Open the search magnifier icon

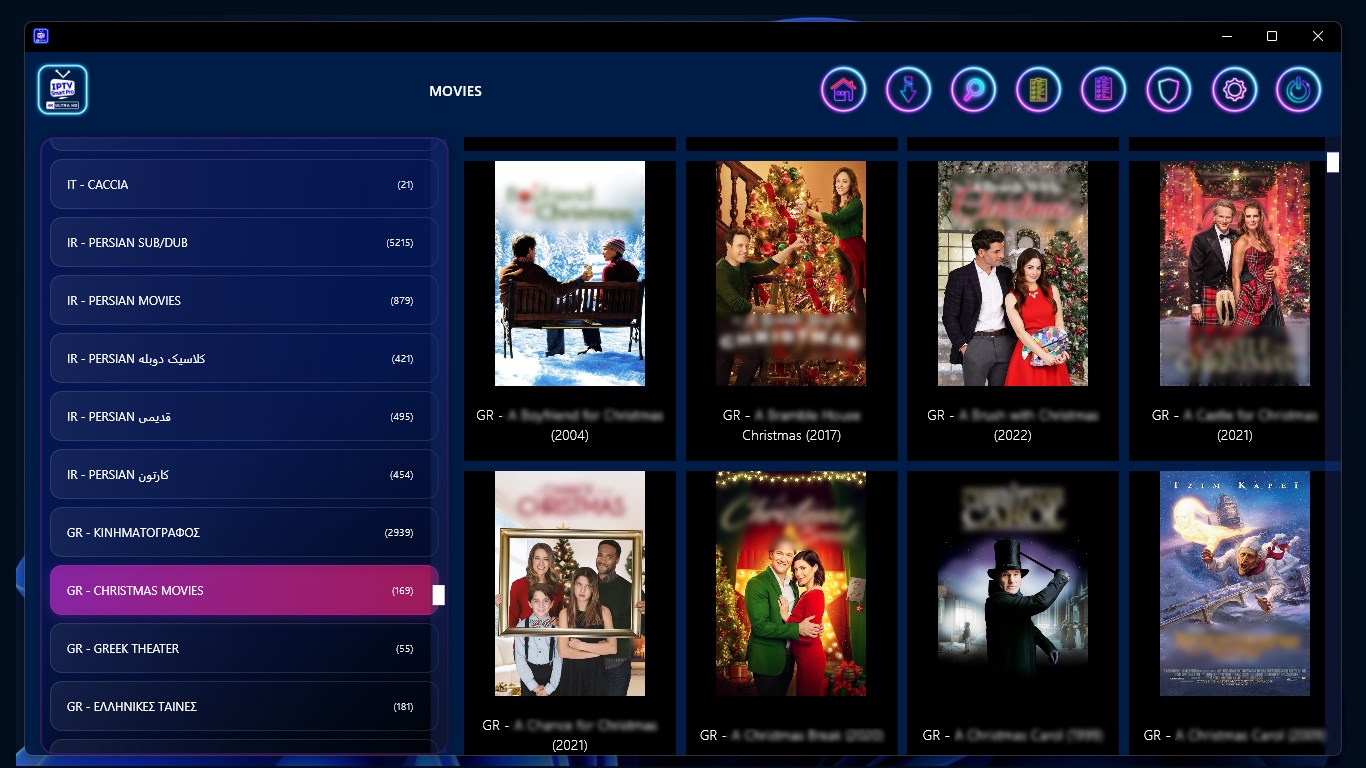coord(973,89)
